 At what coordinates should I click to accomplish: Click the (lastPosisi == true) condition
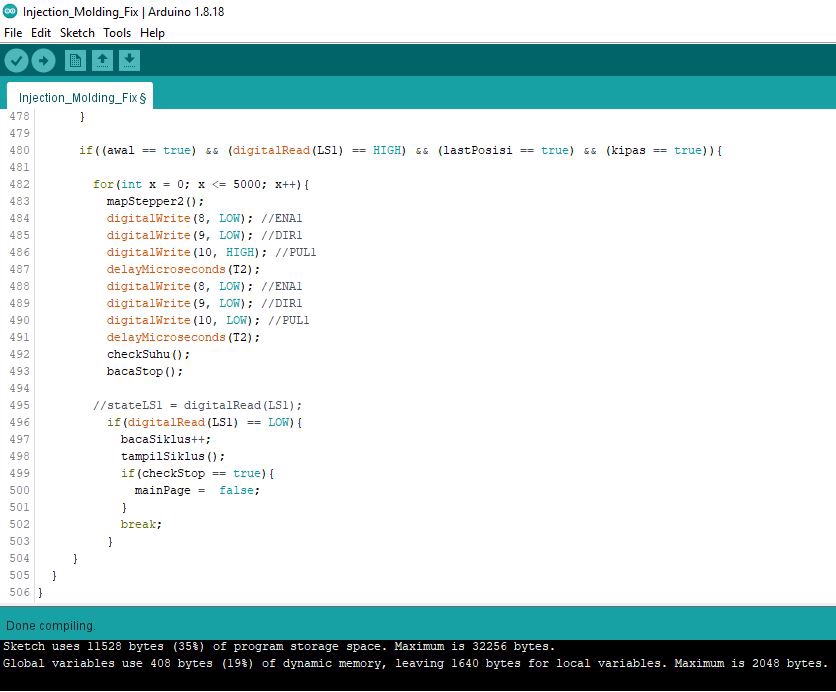click(506, 150)
